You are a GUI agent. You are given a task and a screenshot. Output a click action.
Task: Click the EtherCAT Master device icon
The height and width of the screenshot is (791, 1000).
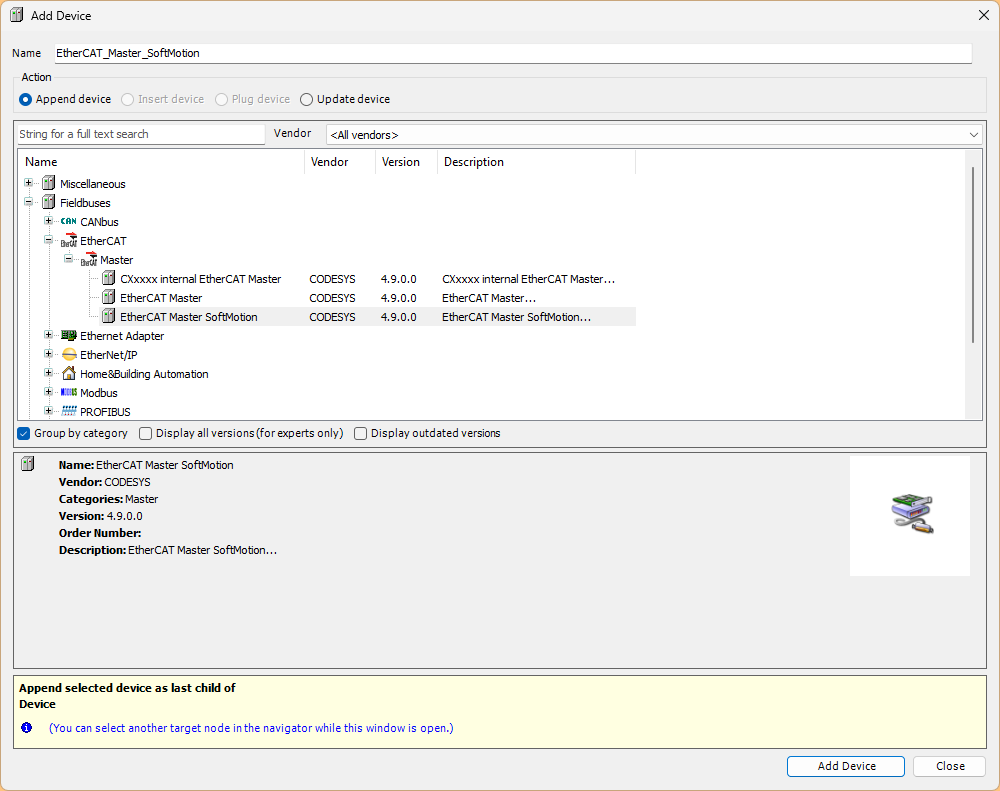pyautogui.click(x=109, y=298)
